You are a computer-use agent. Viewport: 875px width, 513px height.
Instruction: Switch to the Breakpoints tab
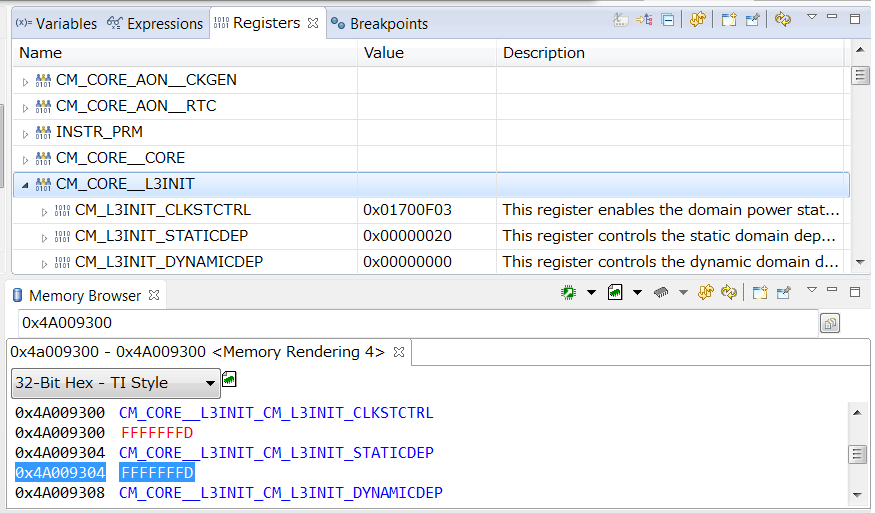click(379, 23)
